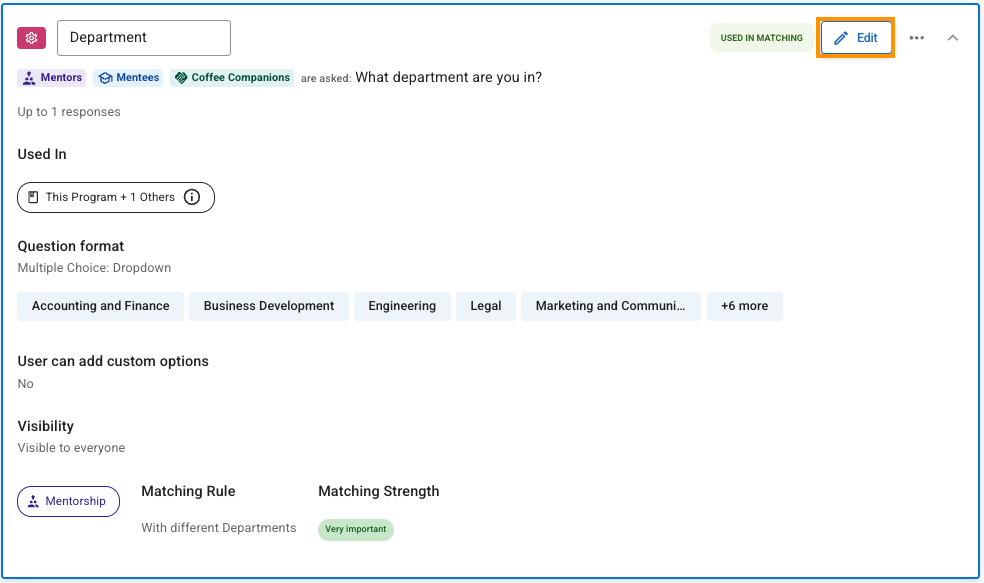Expand the +6 more options chip
Viewport: 984px width, 583px height.
tap(744, 306)
